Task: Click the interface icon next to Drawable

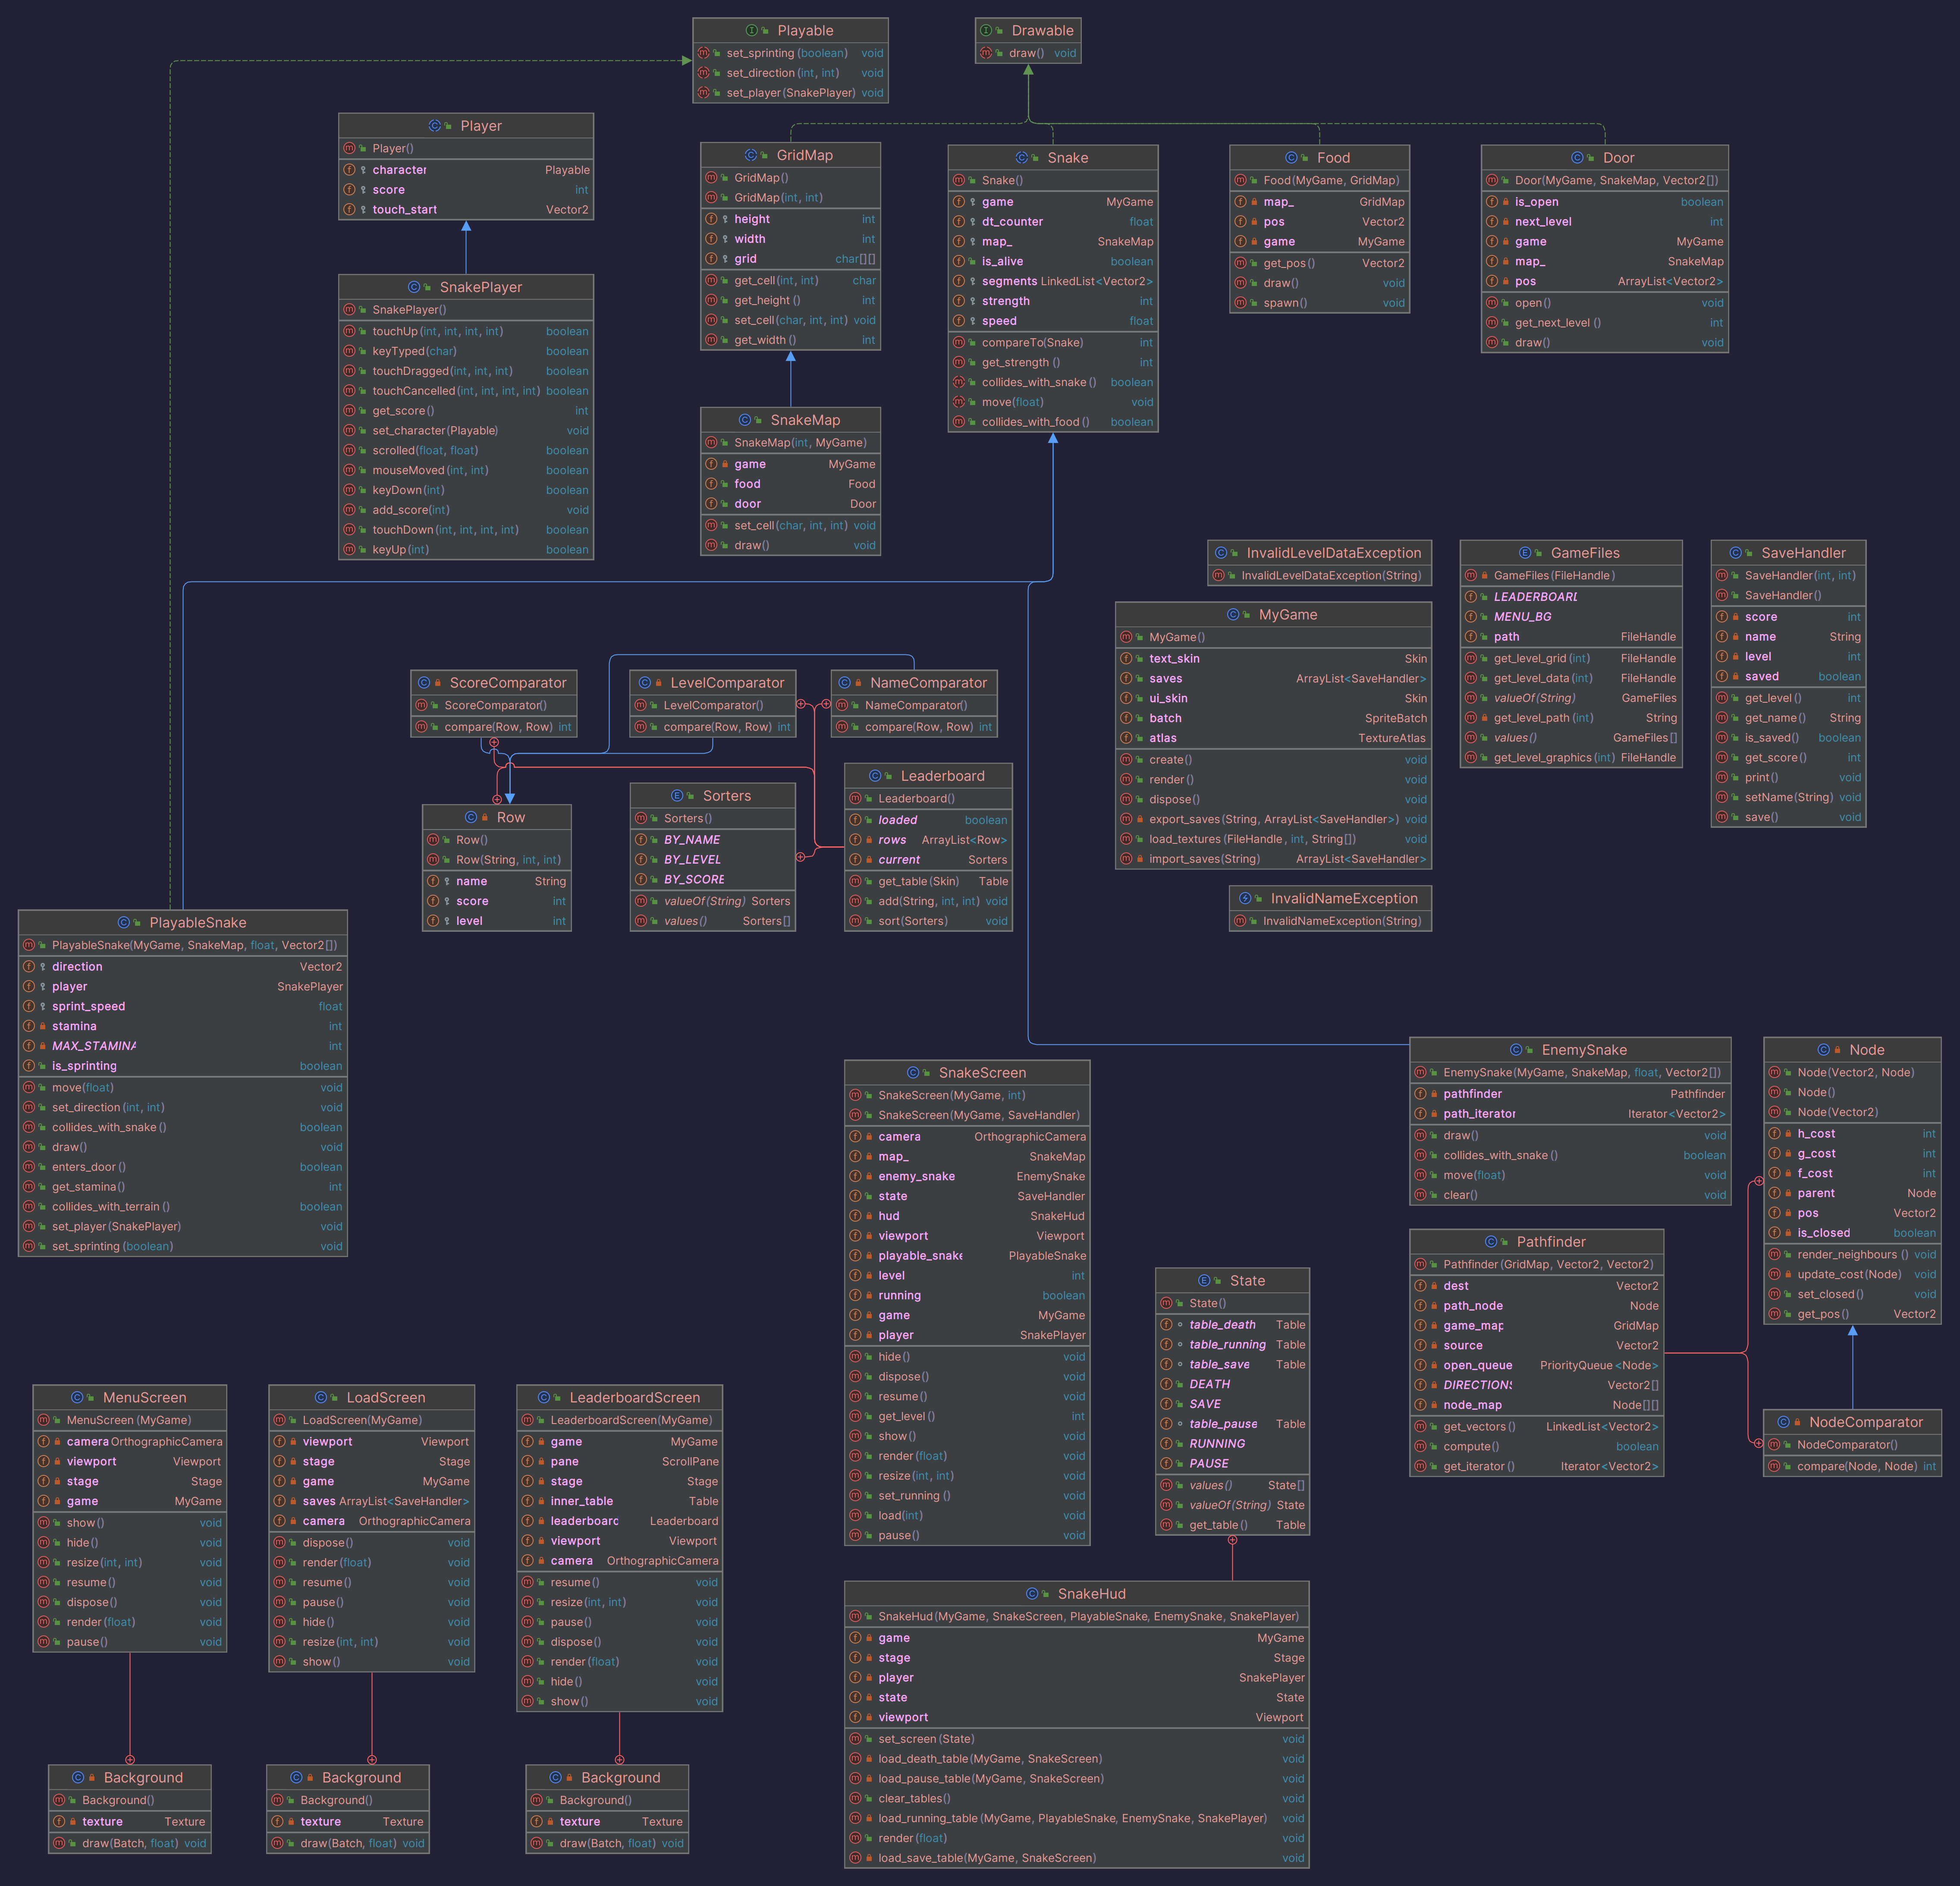Action: [986, 31]
